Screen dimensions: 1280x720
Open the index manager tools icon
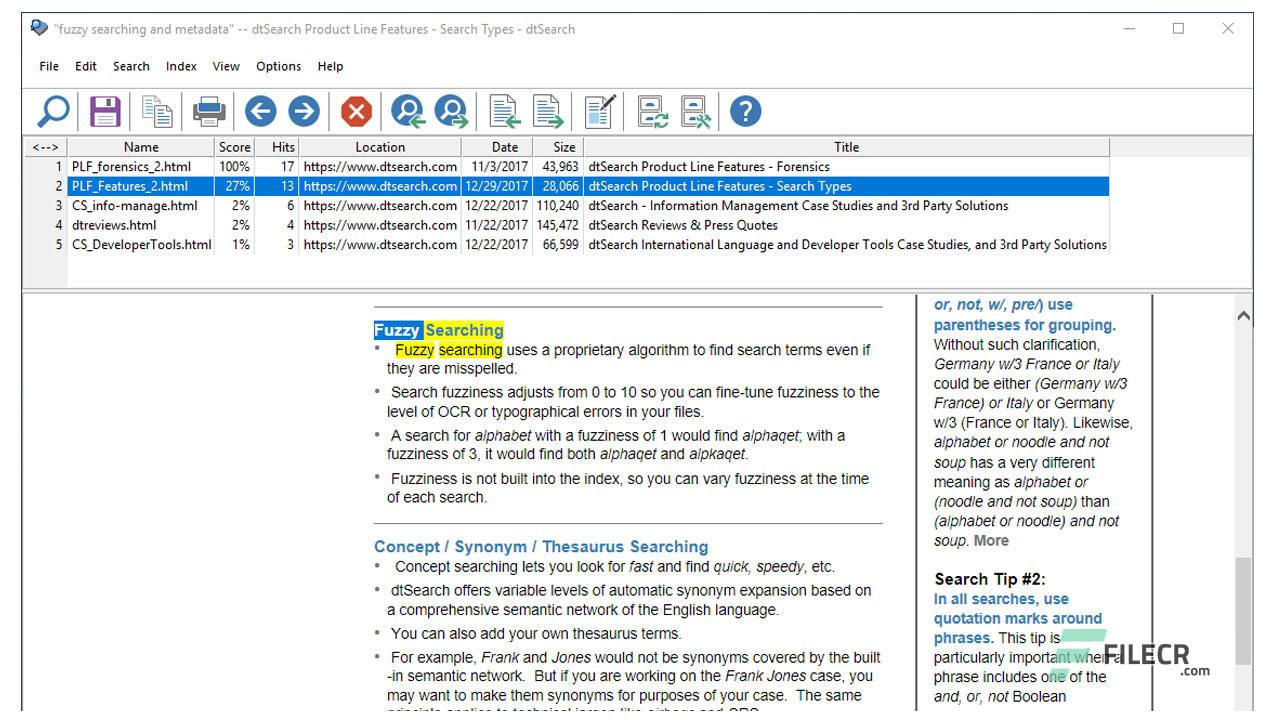[x=696, y=111]
